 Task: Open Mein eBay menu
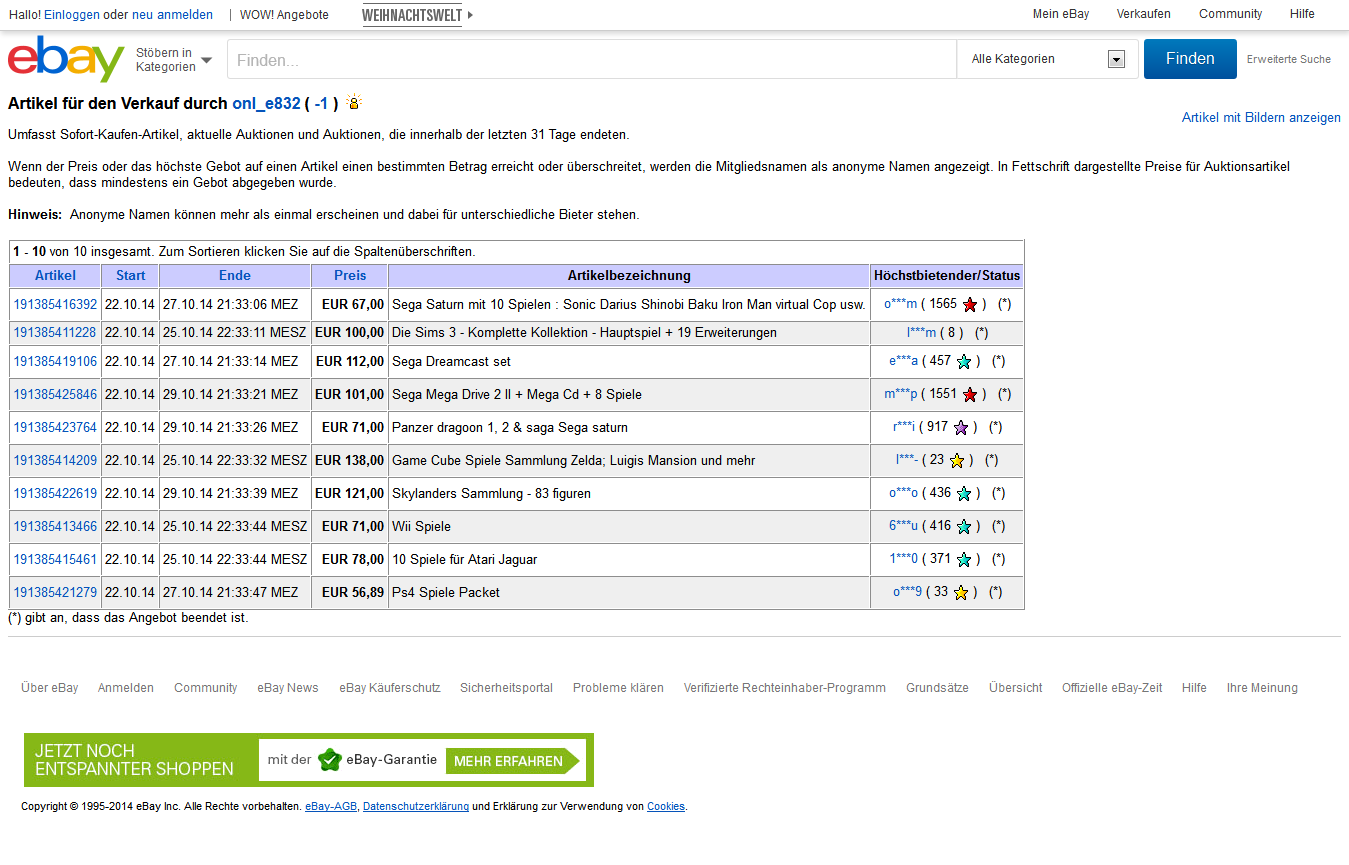point(1061,14)
